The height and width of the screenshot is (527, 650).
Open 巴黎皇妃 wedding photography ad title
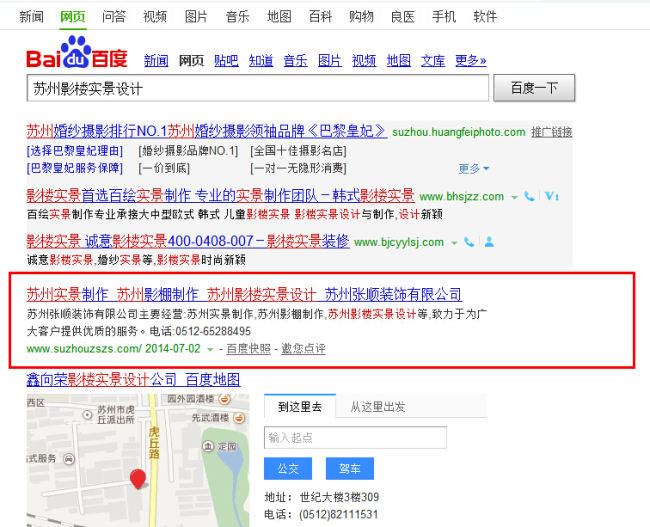click(207, 131)
